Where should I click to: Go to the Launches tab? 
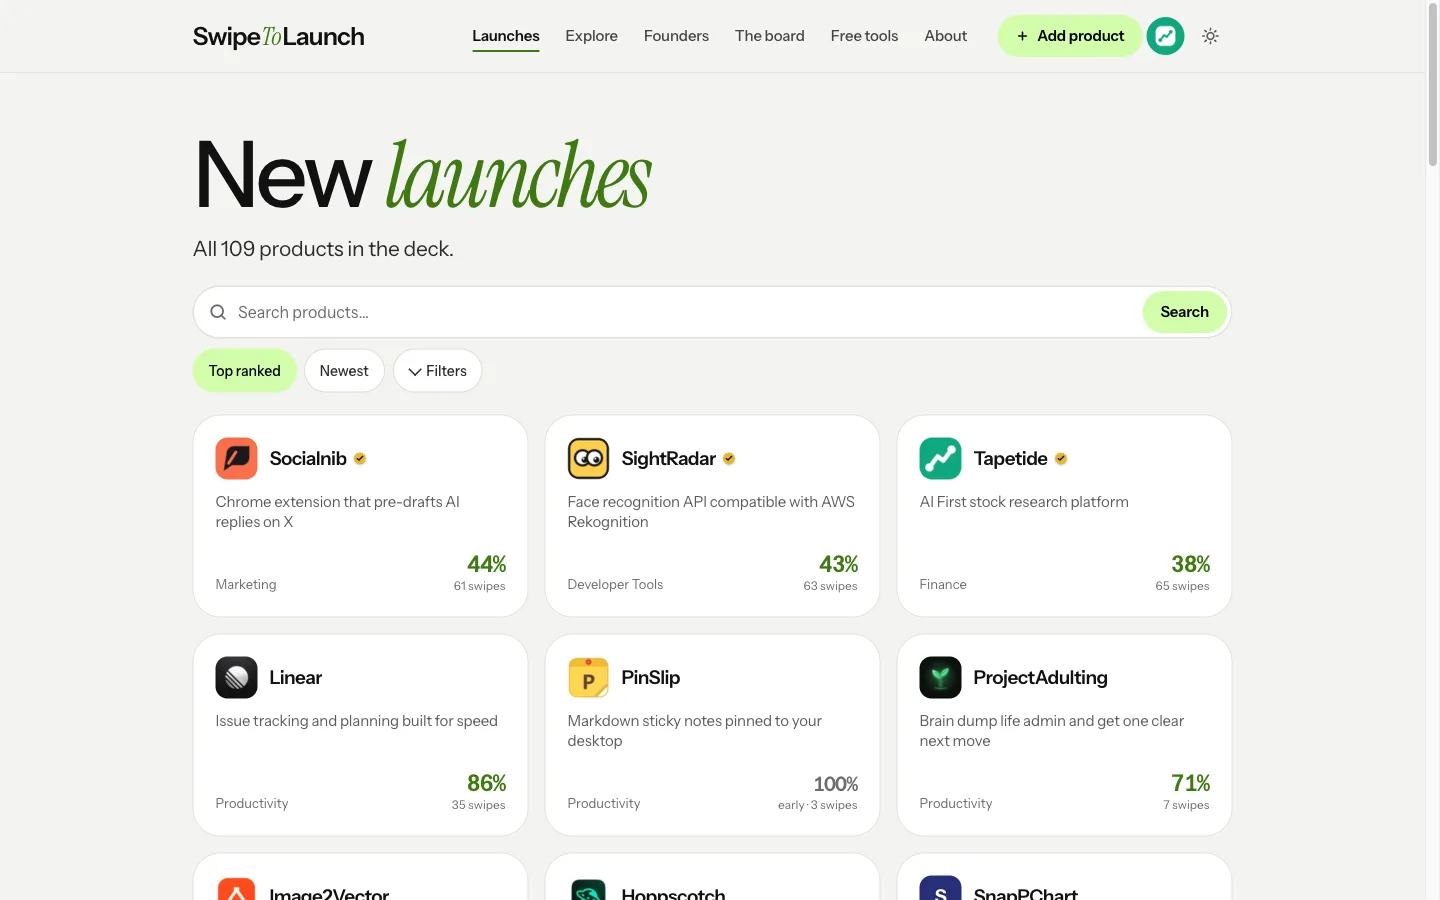(x=506, y=36)
